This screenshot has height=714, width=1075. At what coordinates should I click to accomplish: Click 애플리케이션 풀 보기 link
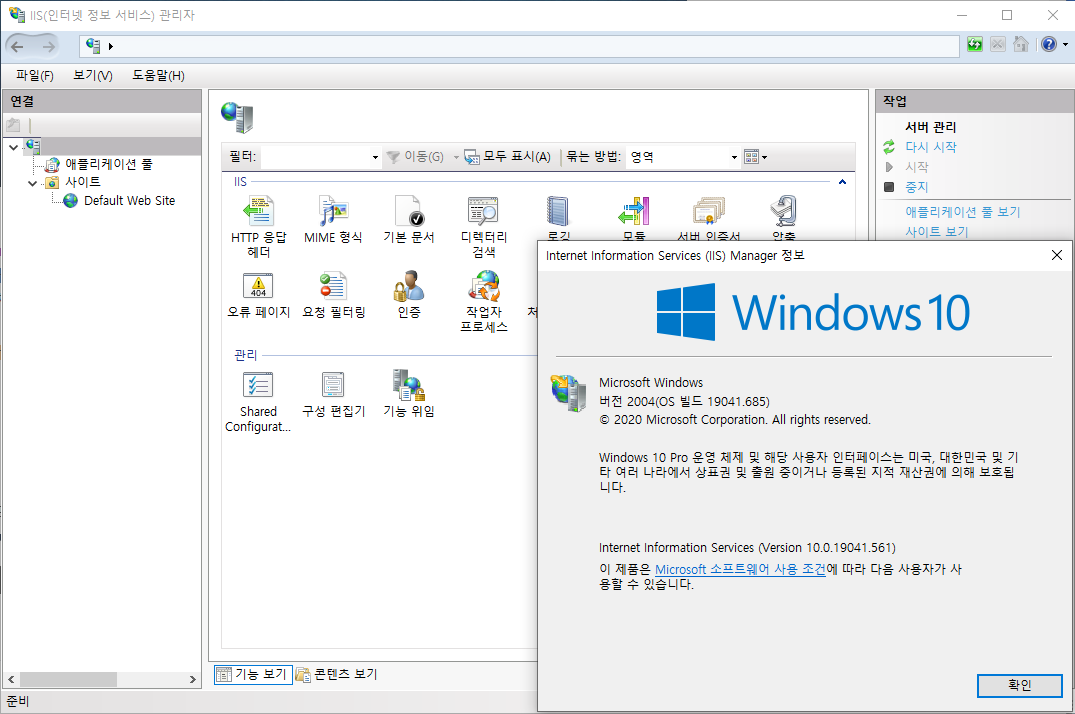963,212
